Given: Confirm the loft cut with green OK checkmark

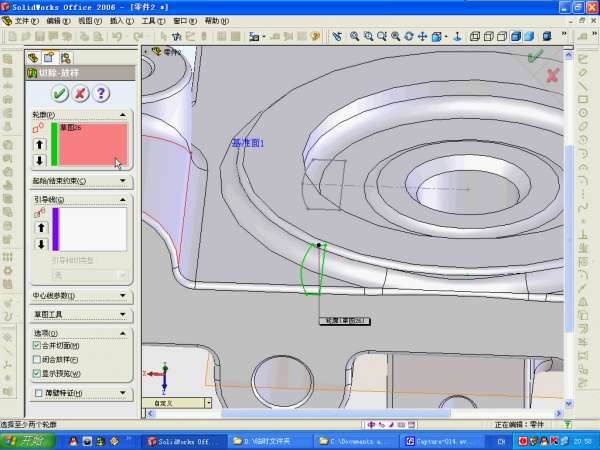Looking at the screenshot, I should point(60,93).
